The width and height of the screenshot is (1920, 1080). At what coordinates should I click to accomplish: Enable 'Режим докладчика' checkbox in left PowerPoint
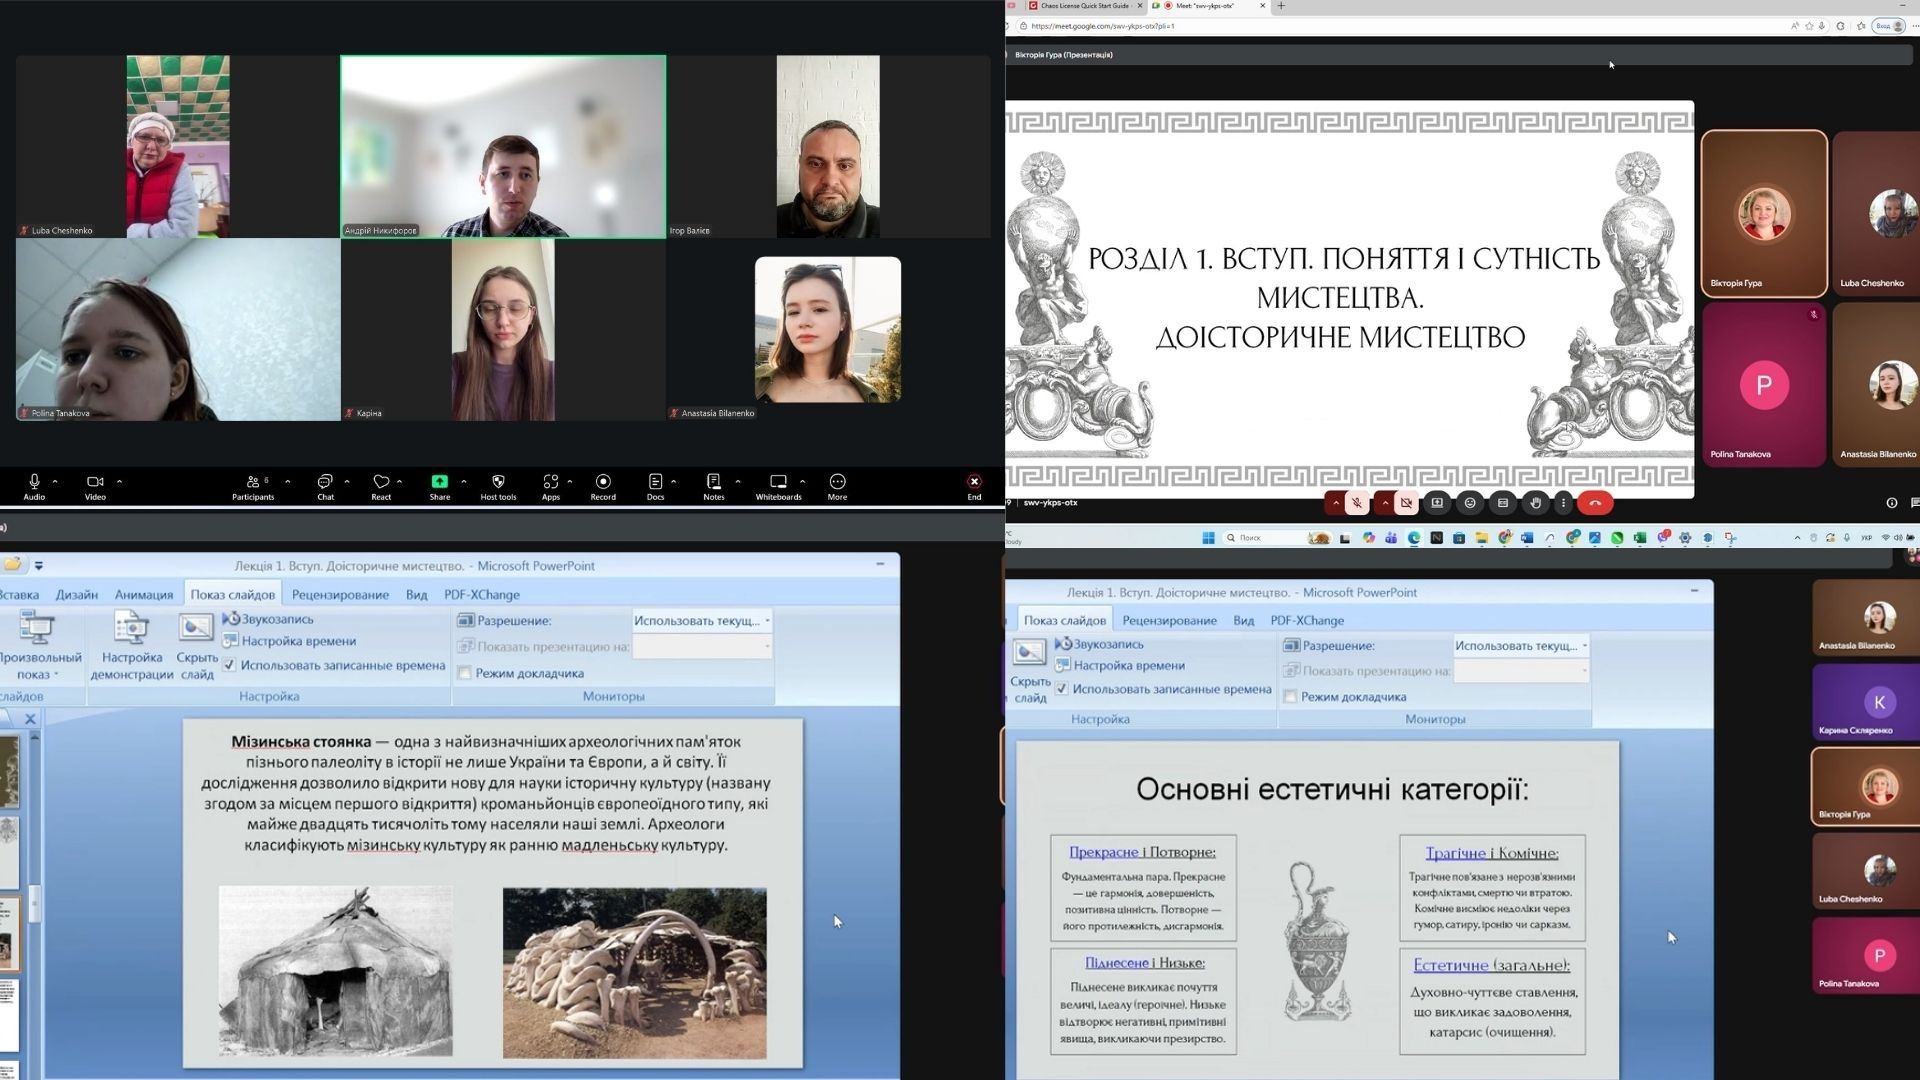pyautogui.click(x=465, y=673)
